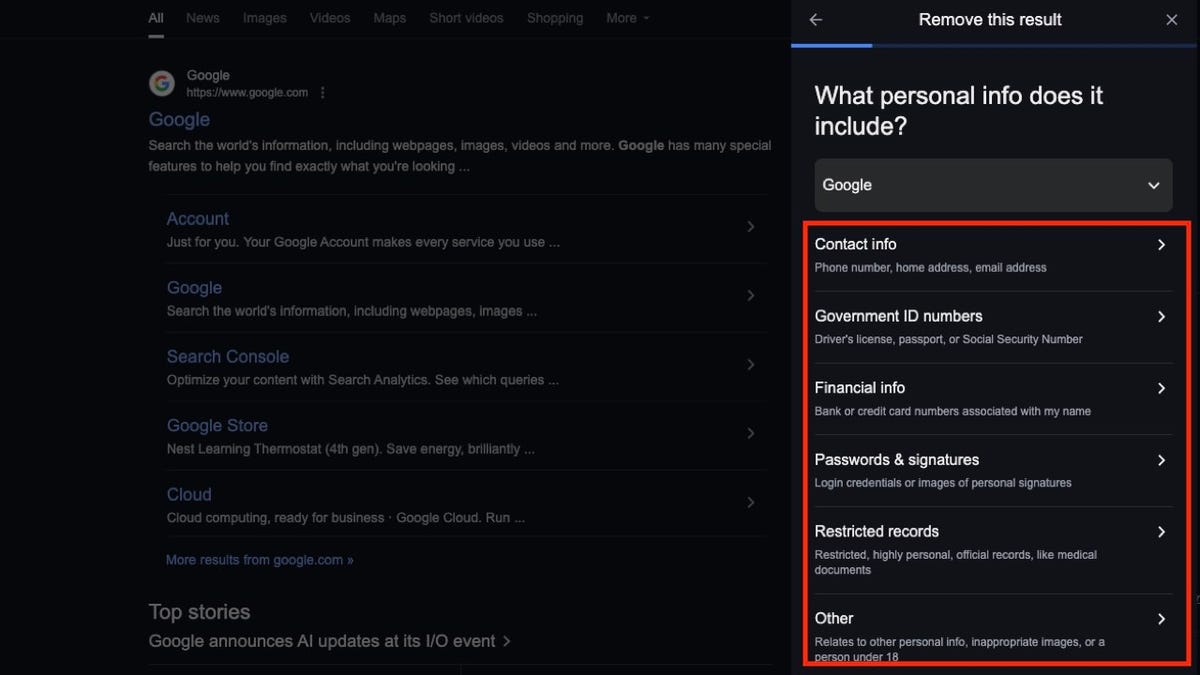Open the Google main result title link
The width and height of the screenshot is (1200, 675).
click(179, 120)
